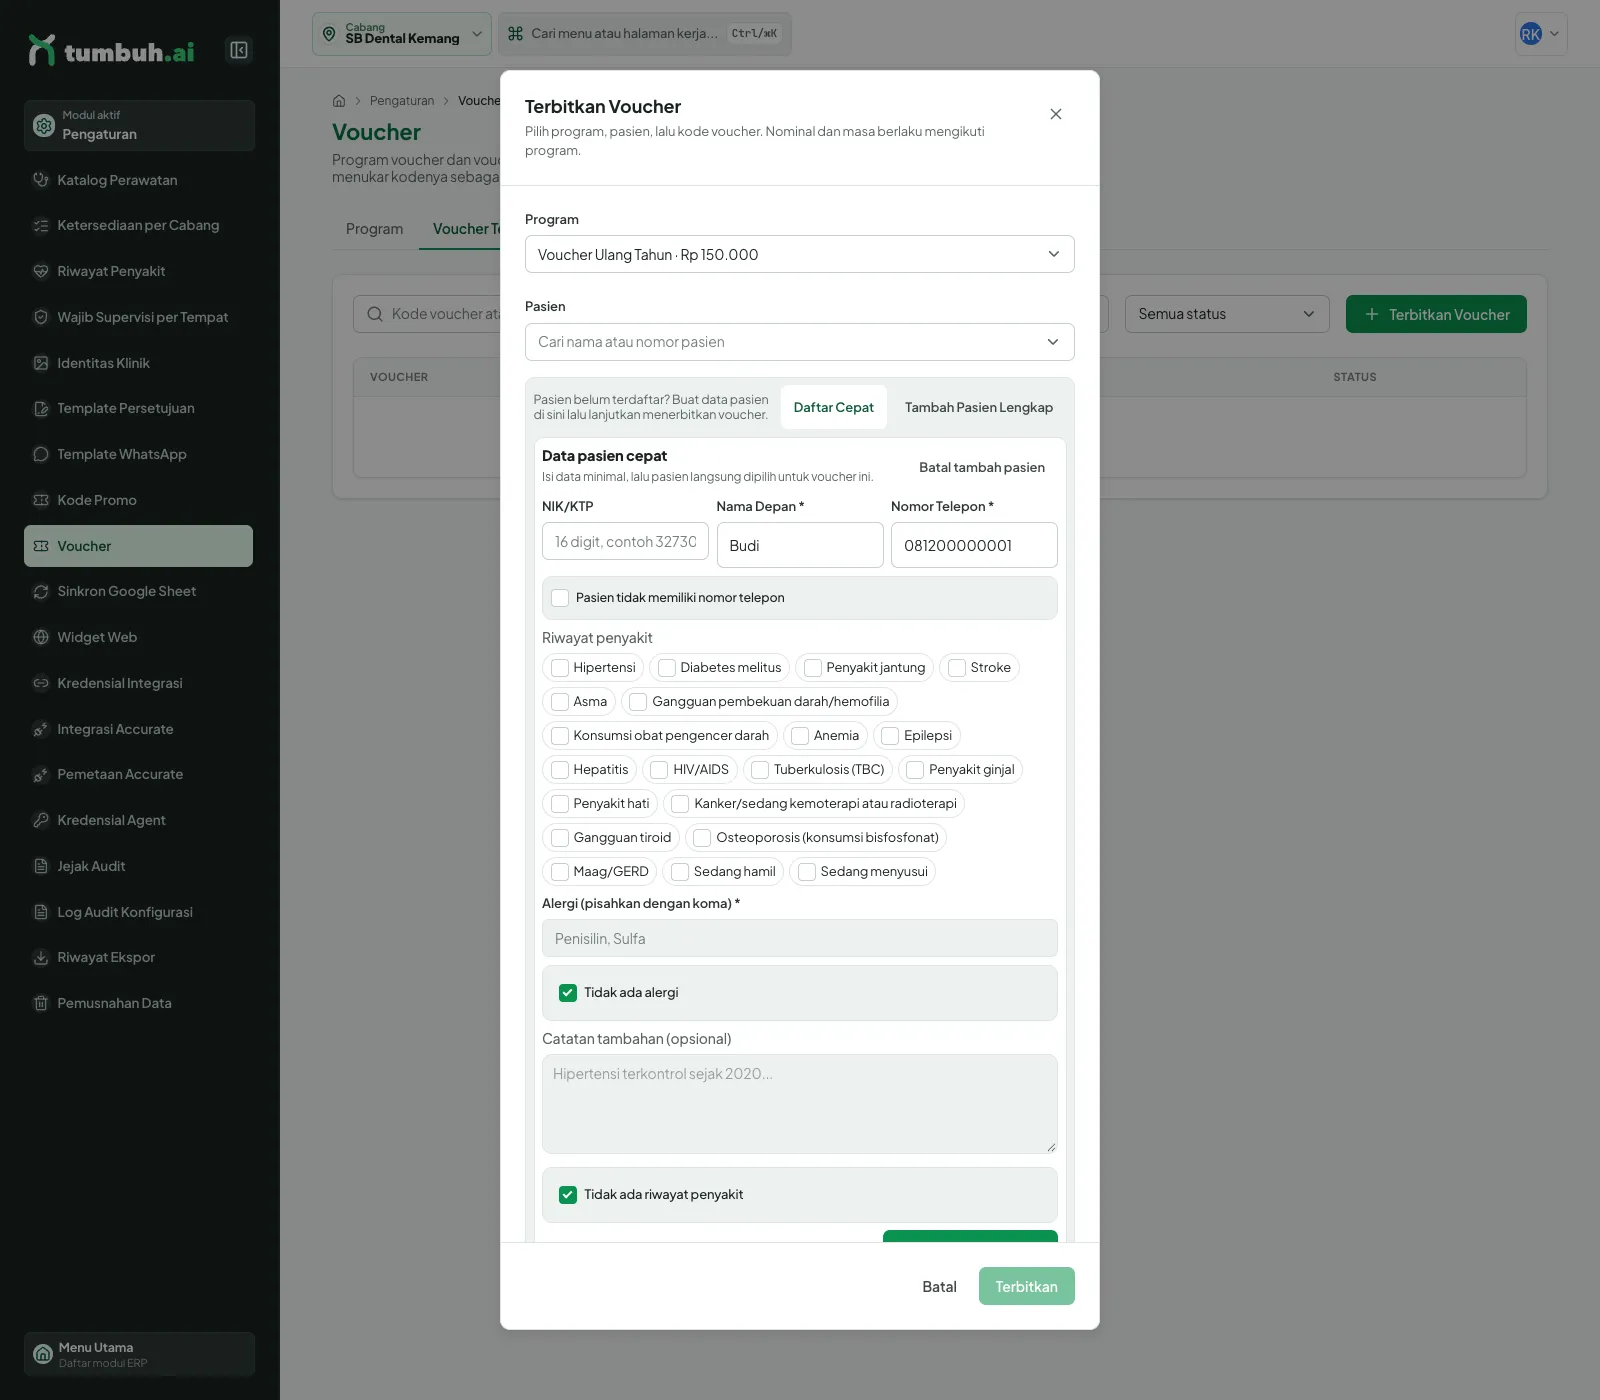This screenshot has width=1600, height=1400.
Task: Open Katalog Perawatan sidebar icon
Action: pyautogui.click(x=41, y=180)
